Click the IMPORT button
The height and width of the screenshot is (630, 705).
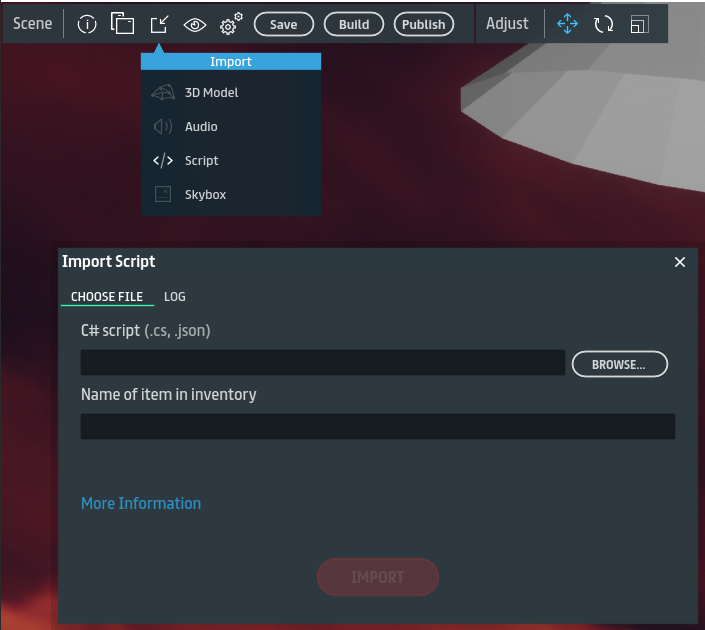[x=378, y=577]
